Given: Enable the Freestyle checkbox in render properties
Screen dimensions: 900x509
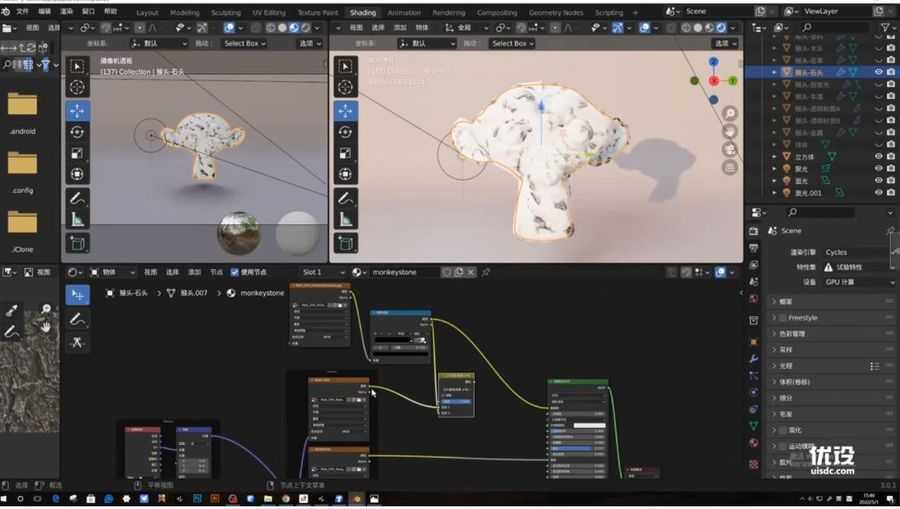Looking at the screenshot, I should 783,317.
